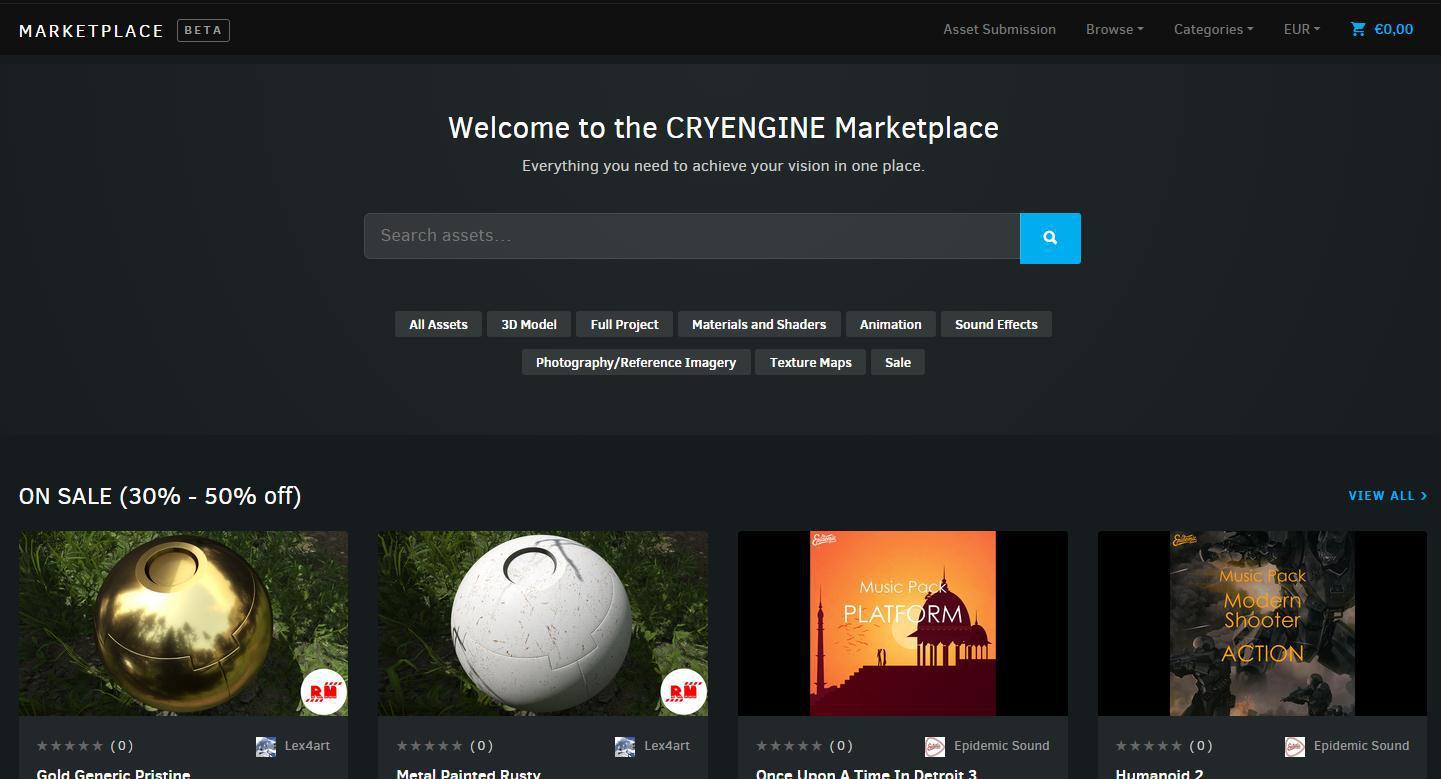
Task: Open Modern Shooter Action thumbnail
Action: [x=1262, y=623]
